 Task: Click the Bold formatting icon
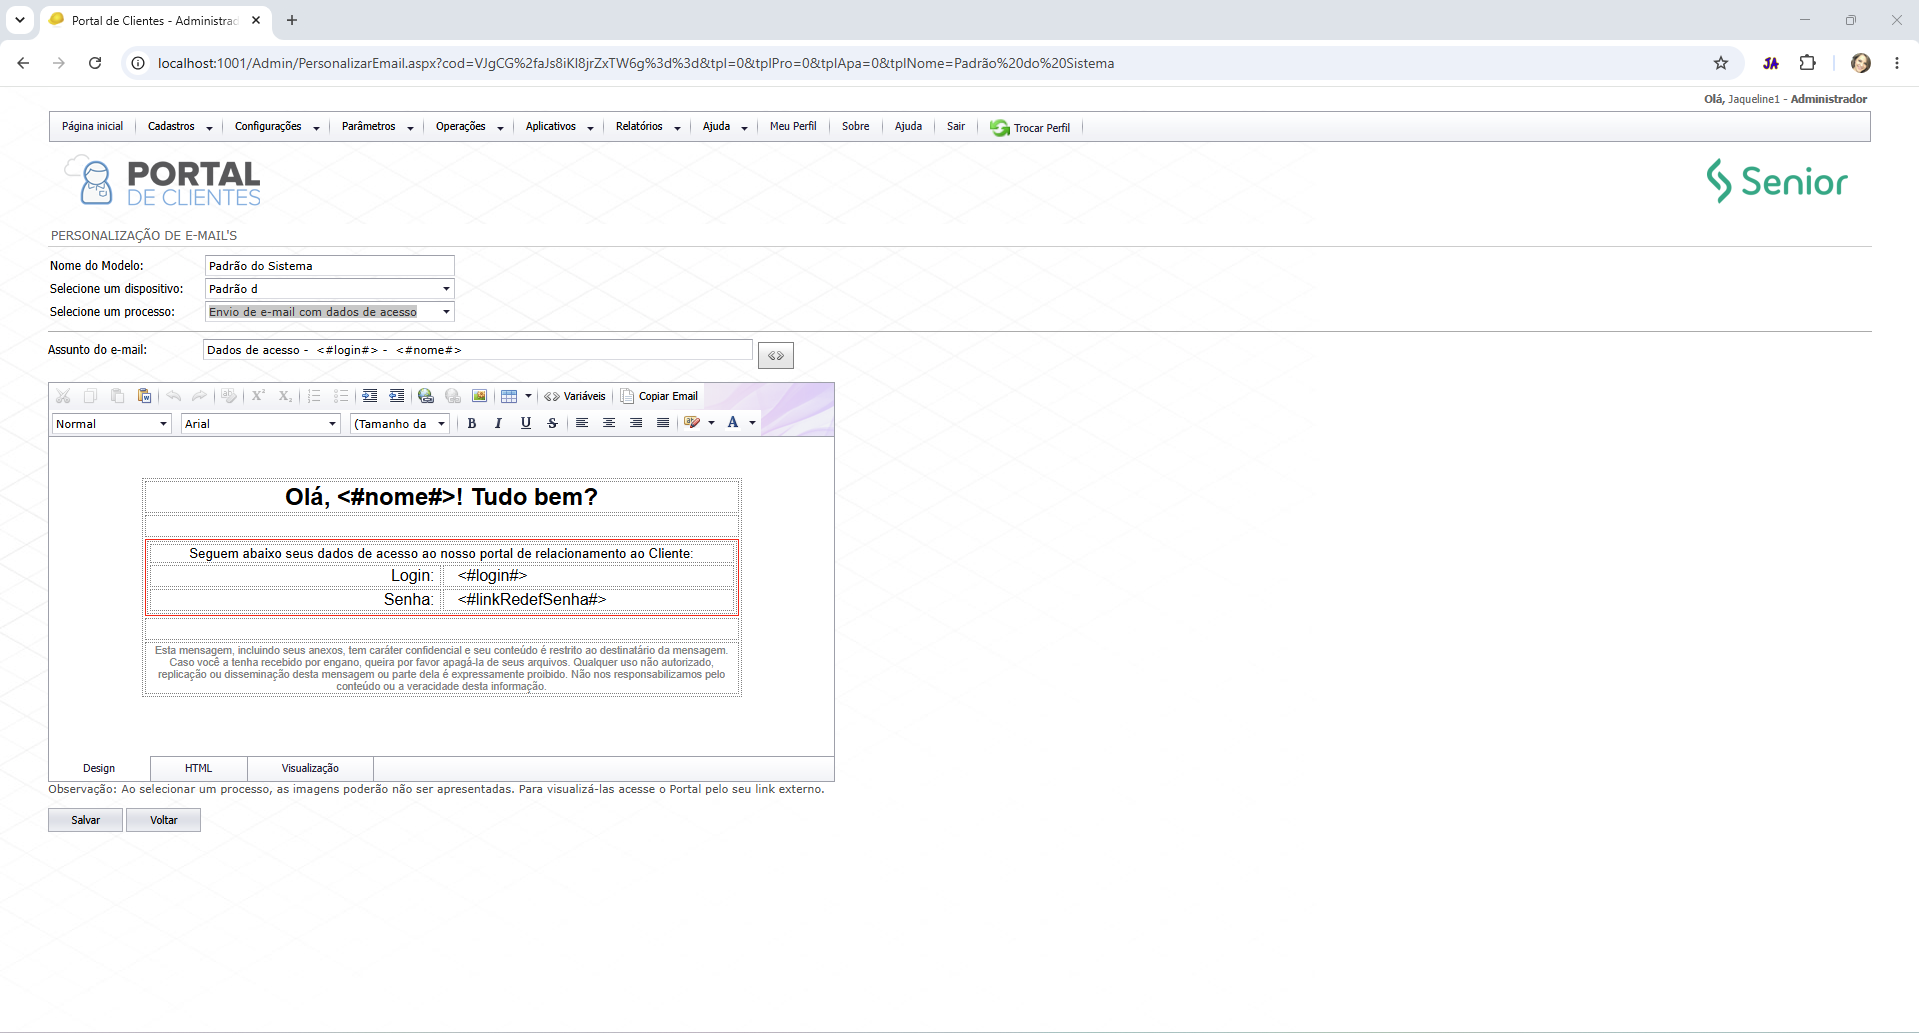472,423
